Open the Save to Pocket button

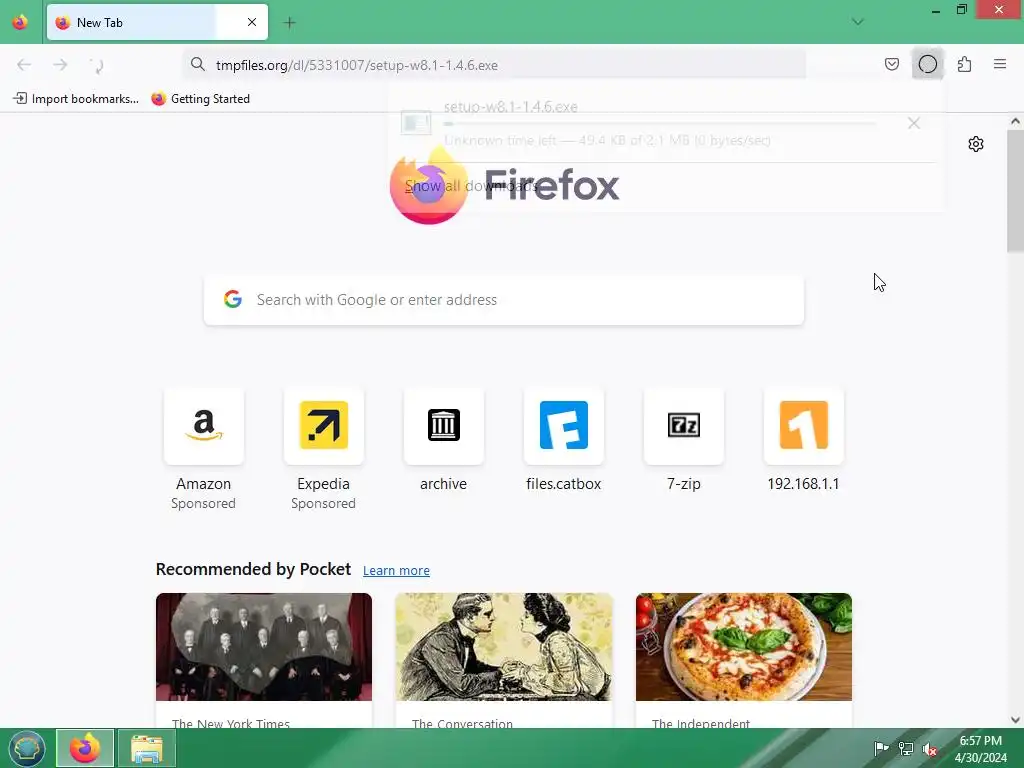point(891,64)
